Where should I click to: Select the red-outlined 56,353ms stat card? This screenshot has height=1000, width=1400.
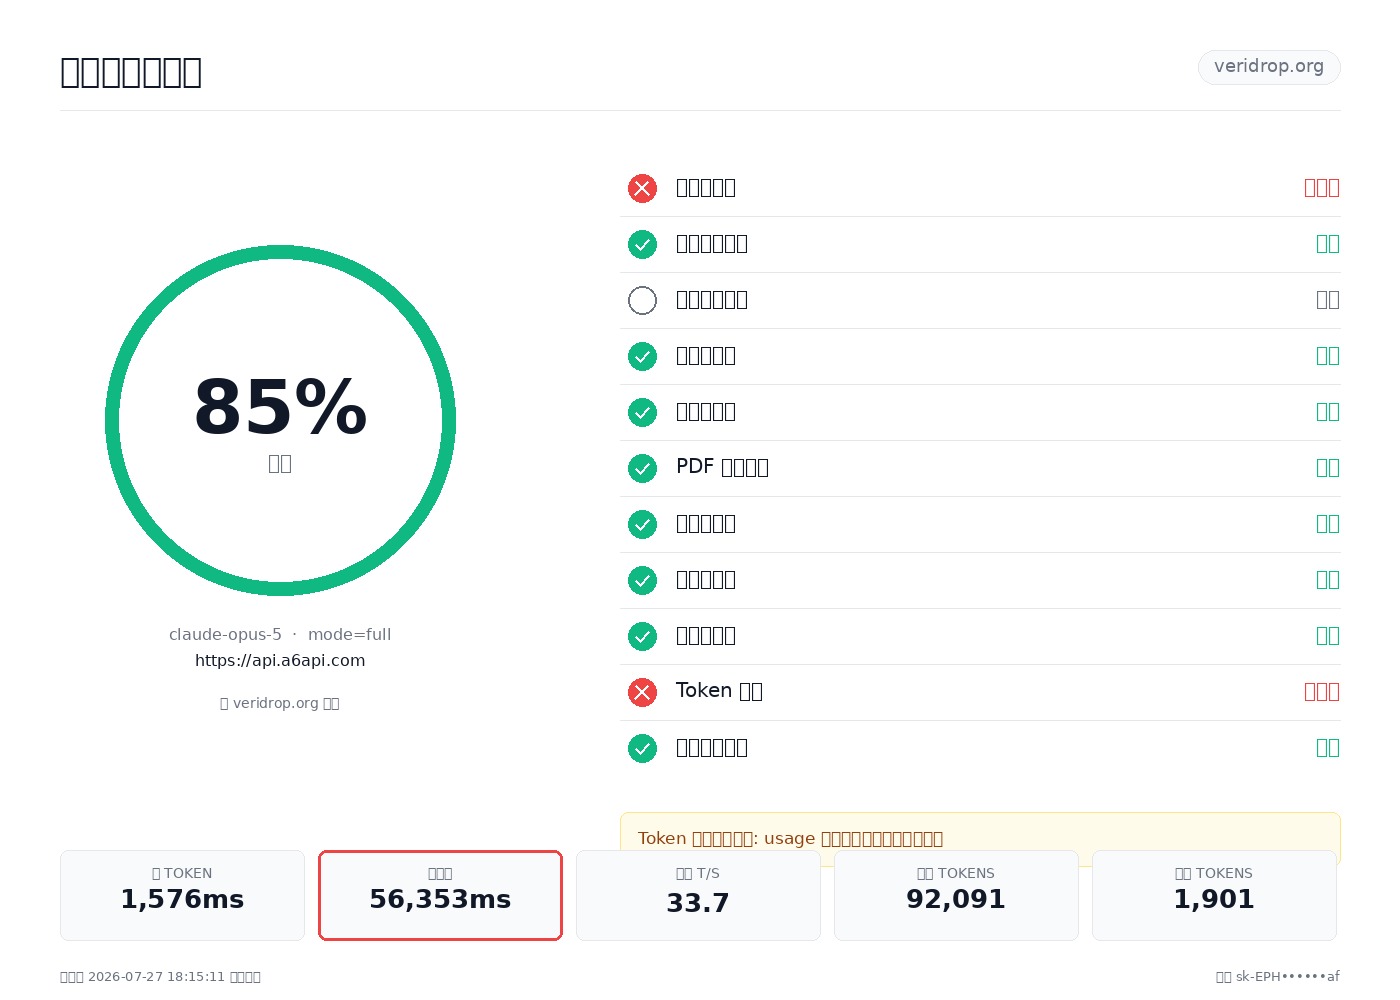(440, 895)
